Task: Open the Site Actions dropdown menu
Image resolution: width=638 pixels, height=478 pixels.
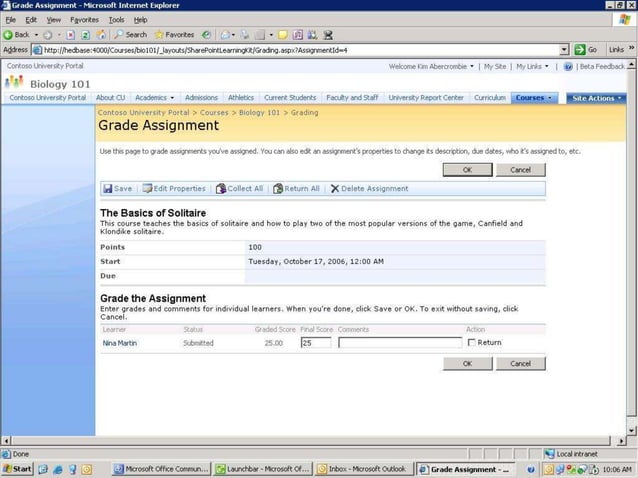Action: click(596, 98)
